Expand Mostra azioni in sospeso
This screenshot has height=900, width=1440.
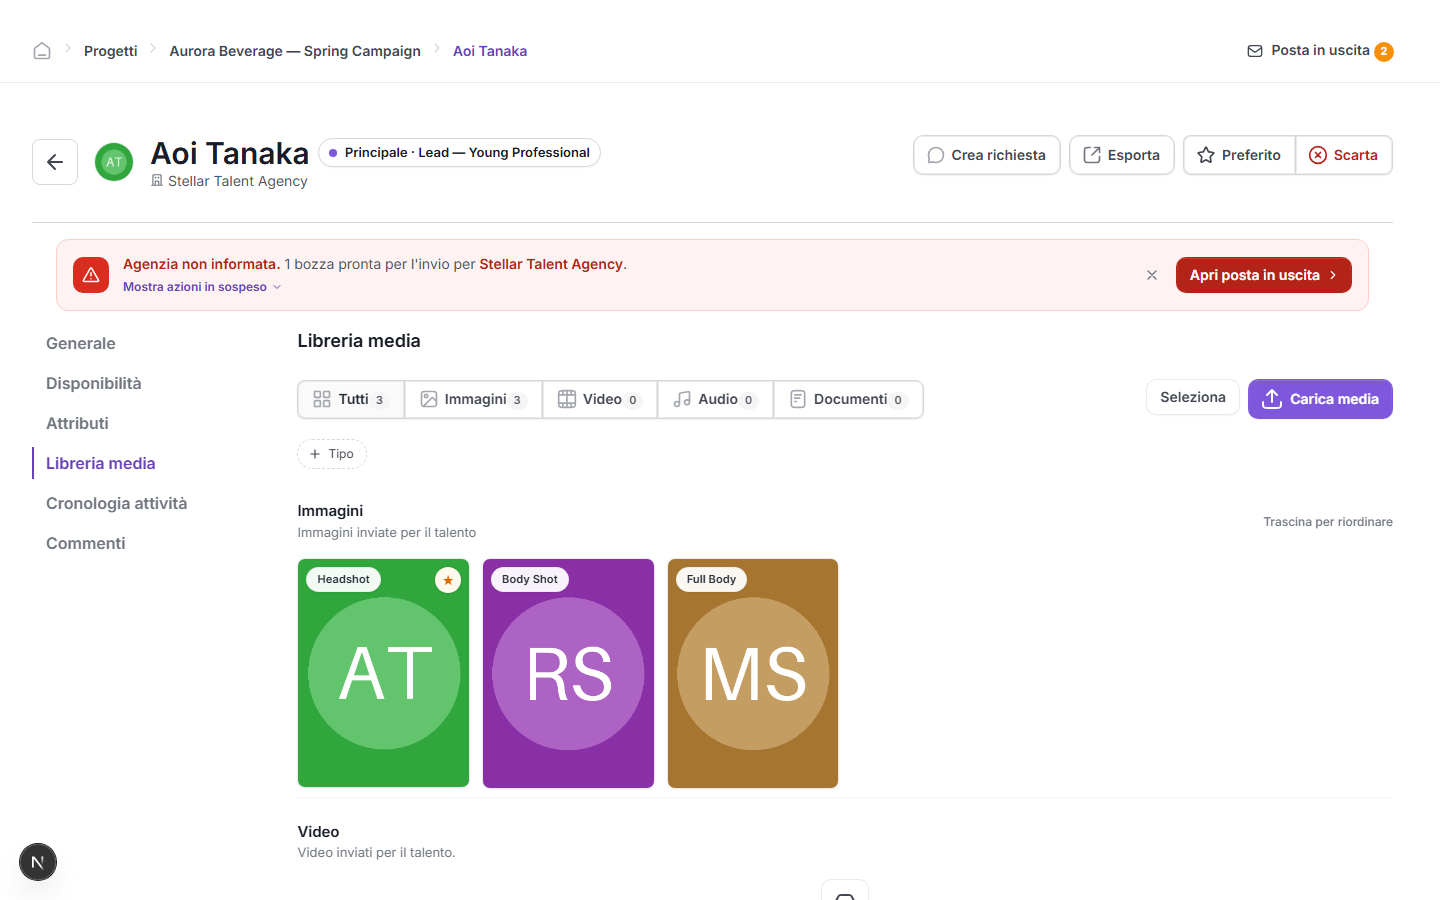point(202,287)
